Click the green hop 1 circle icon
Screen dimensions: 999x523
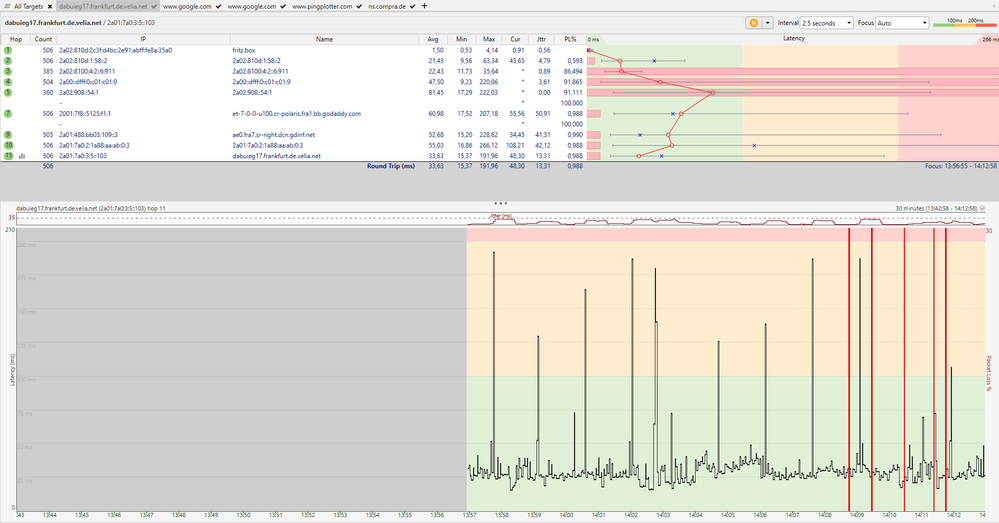[x=7, y=49]
